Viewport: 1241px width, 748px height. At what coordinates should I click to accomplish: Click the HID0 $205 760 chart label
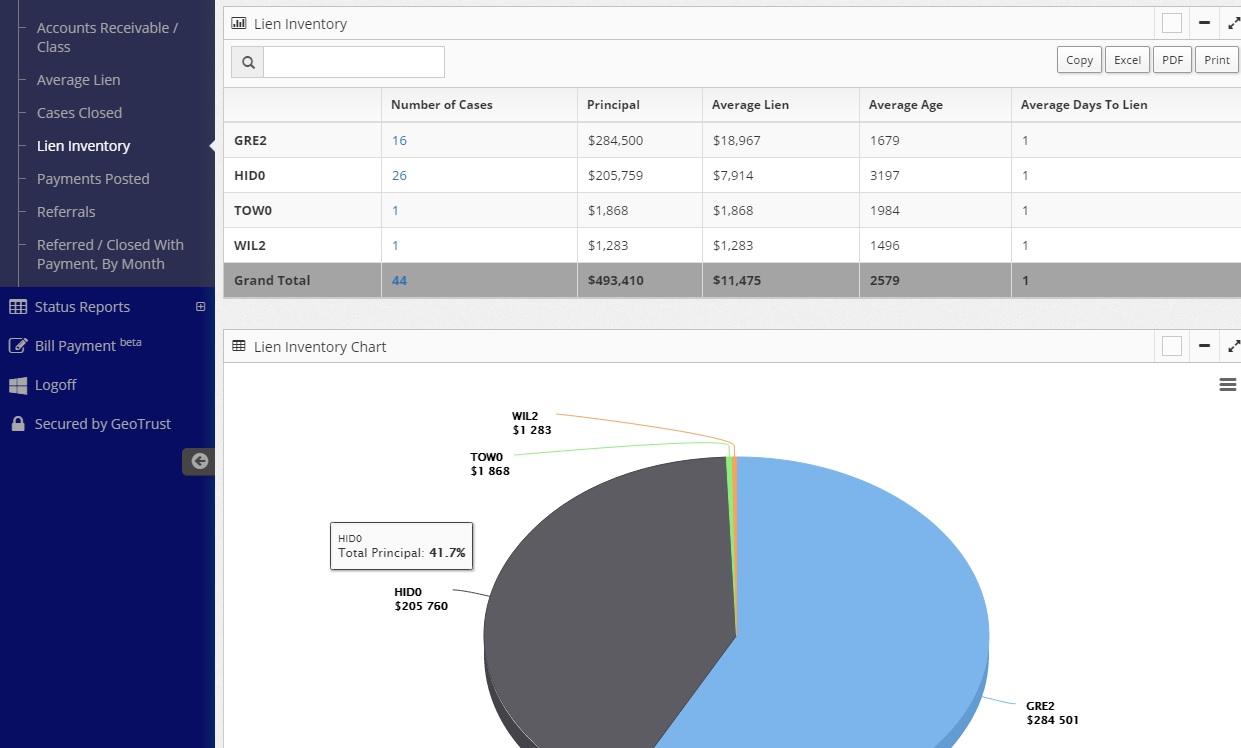pos(421,599)
